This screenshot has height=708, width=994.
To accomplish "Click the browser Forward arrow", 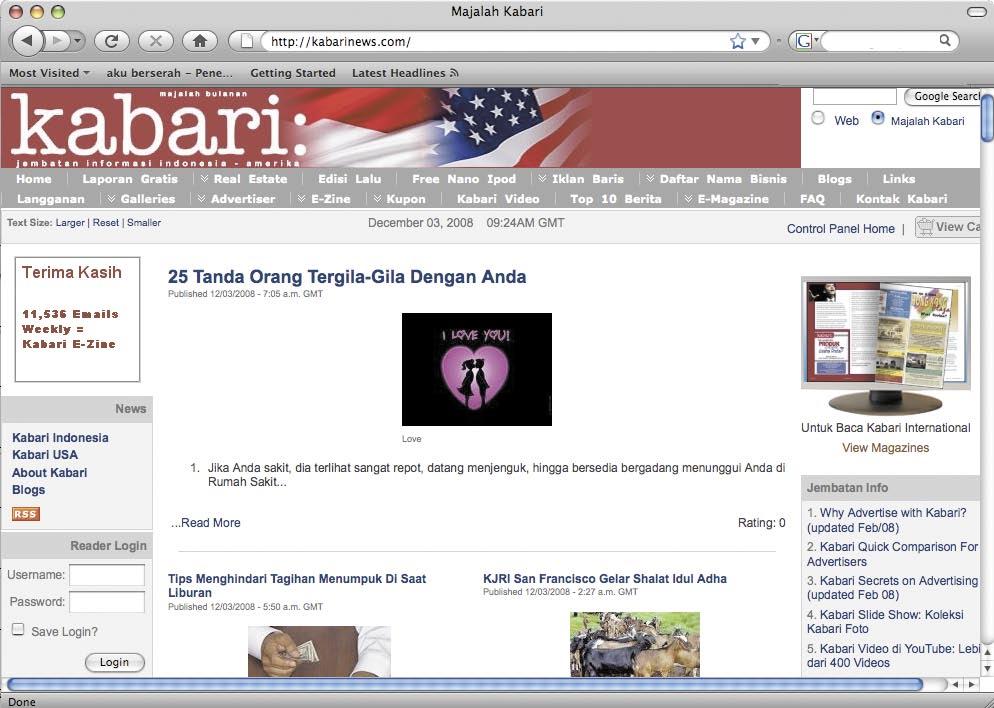I will coord(57,41).
